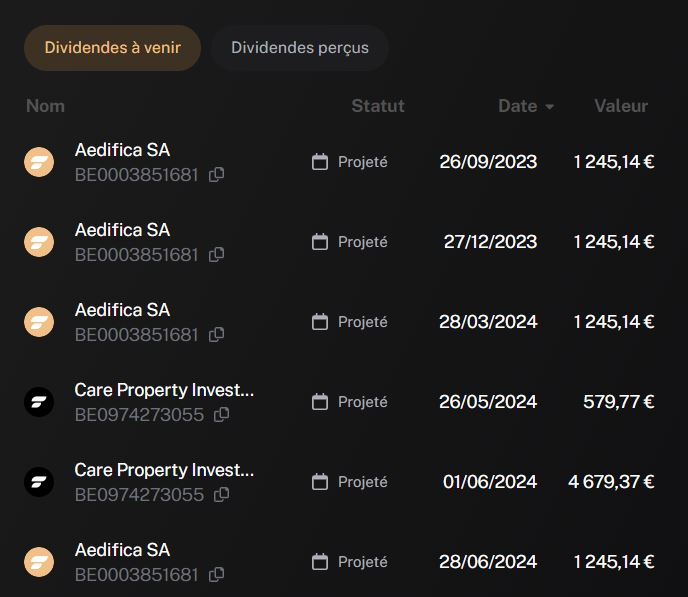
Task: Copy ISIN of Aedifica SA dated 28/06/2024
Action: coord(216,575)
